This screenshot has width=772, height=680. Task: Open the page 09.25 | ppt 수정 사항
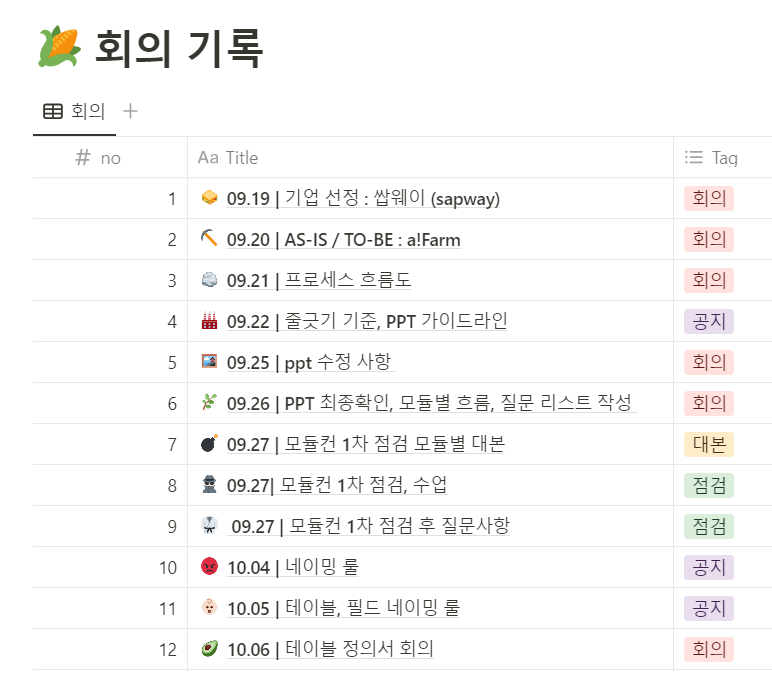coord(309,362)
